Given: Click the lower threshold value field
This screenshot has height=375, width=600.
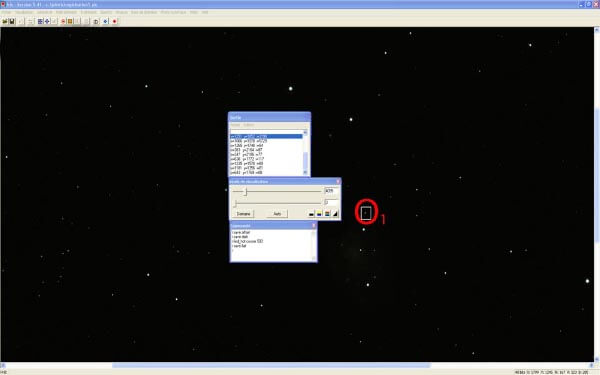Looking at the screenshot, I should point(331,202).
